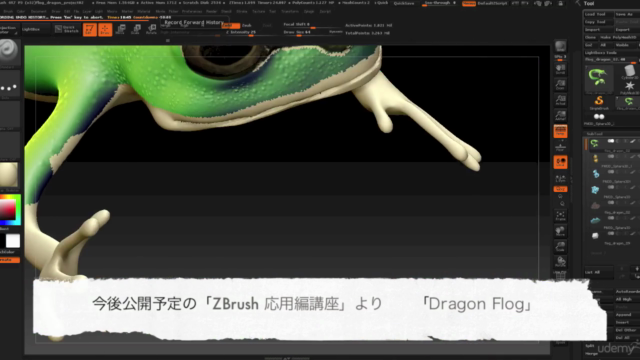Click the QuickSave button

(404, 3)
